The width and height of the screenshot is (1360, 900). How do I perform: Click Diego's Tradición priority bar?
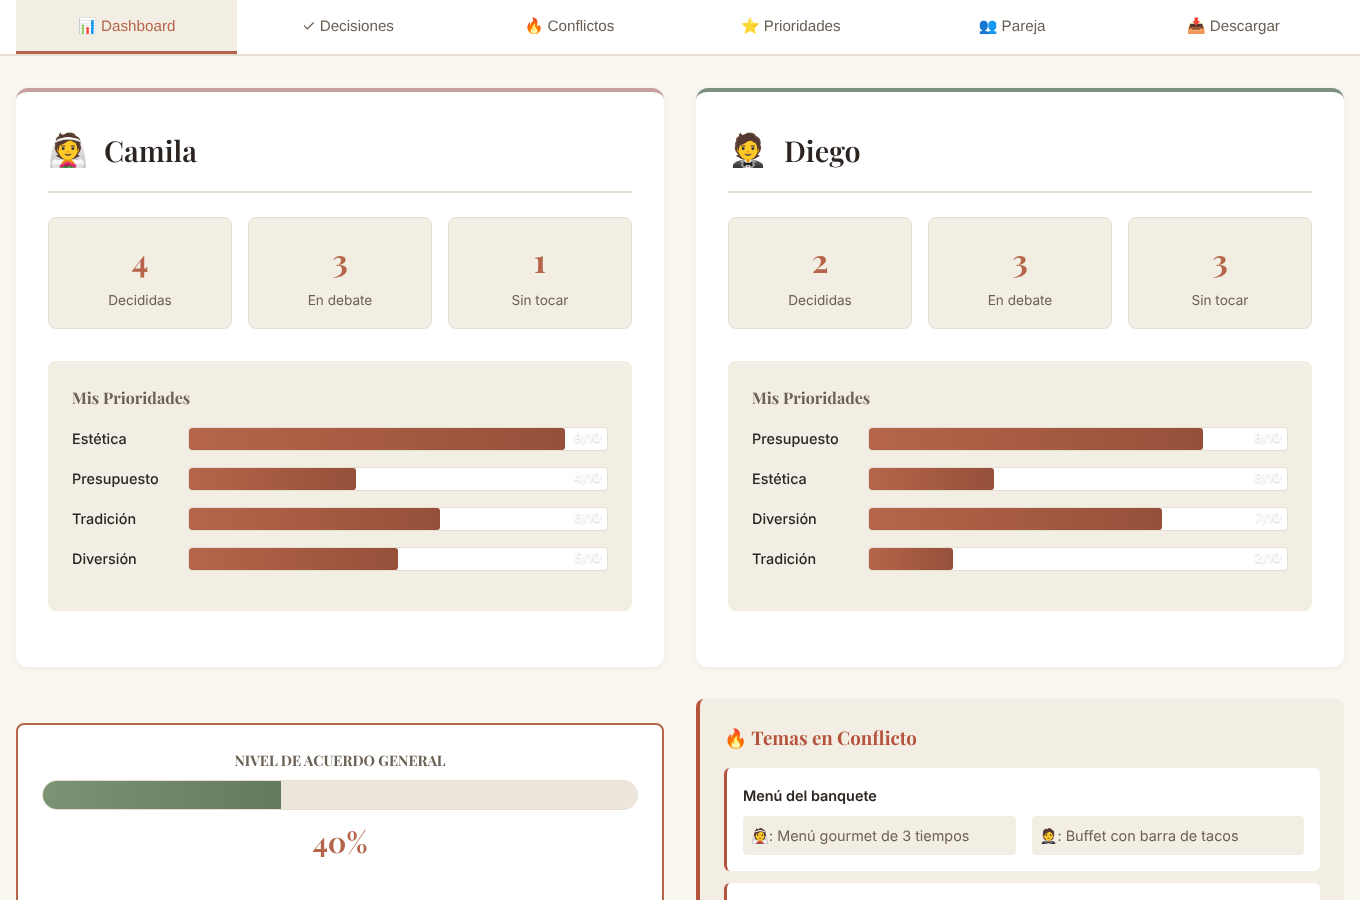coord(1078,559)
